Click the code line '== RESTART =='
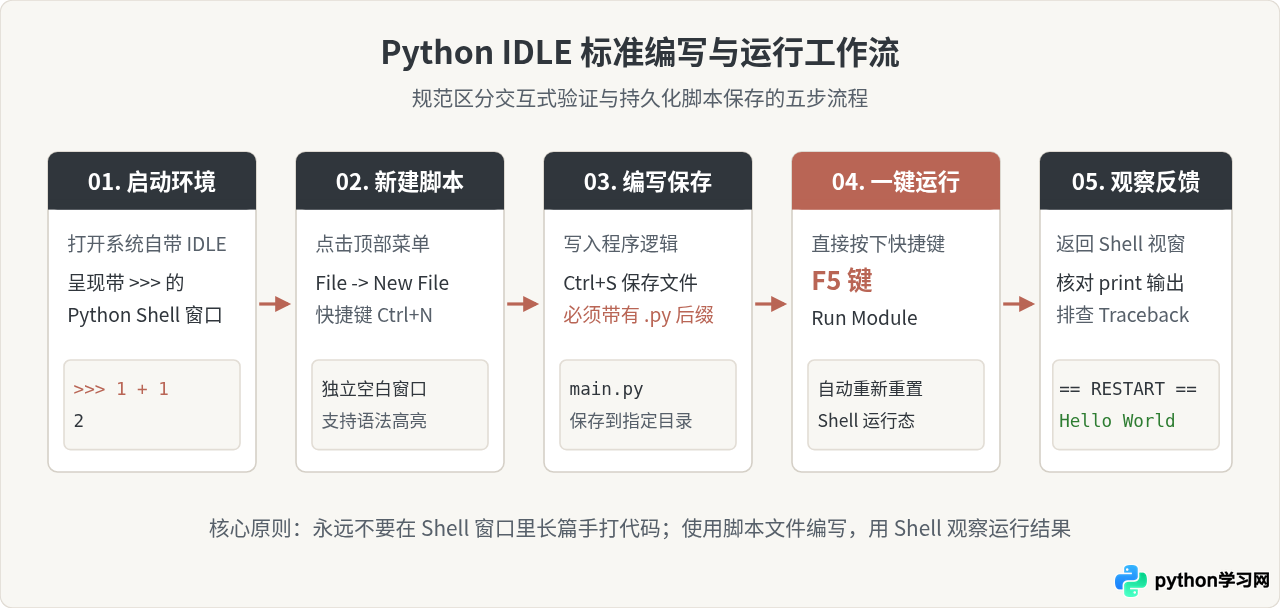The height and width of the screenshot is (608, 1280). 1128,389
